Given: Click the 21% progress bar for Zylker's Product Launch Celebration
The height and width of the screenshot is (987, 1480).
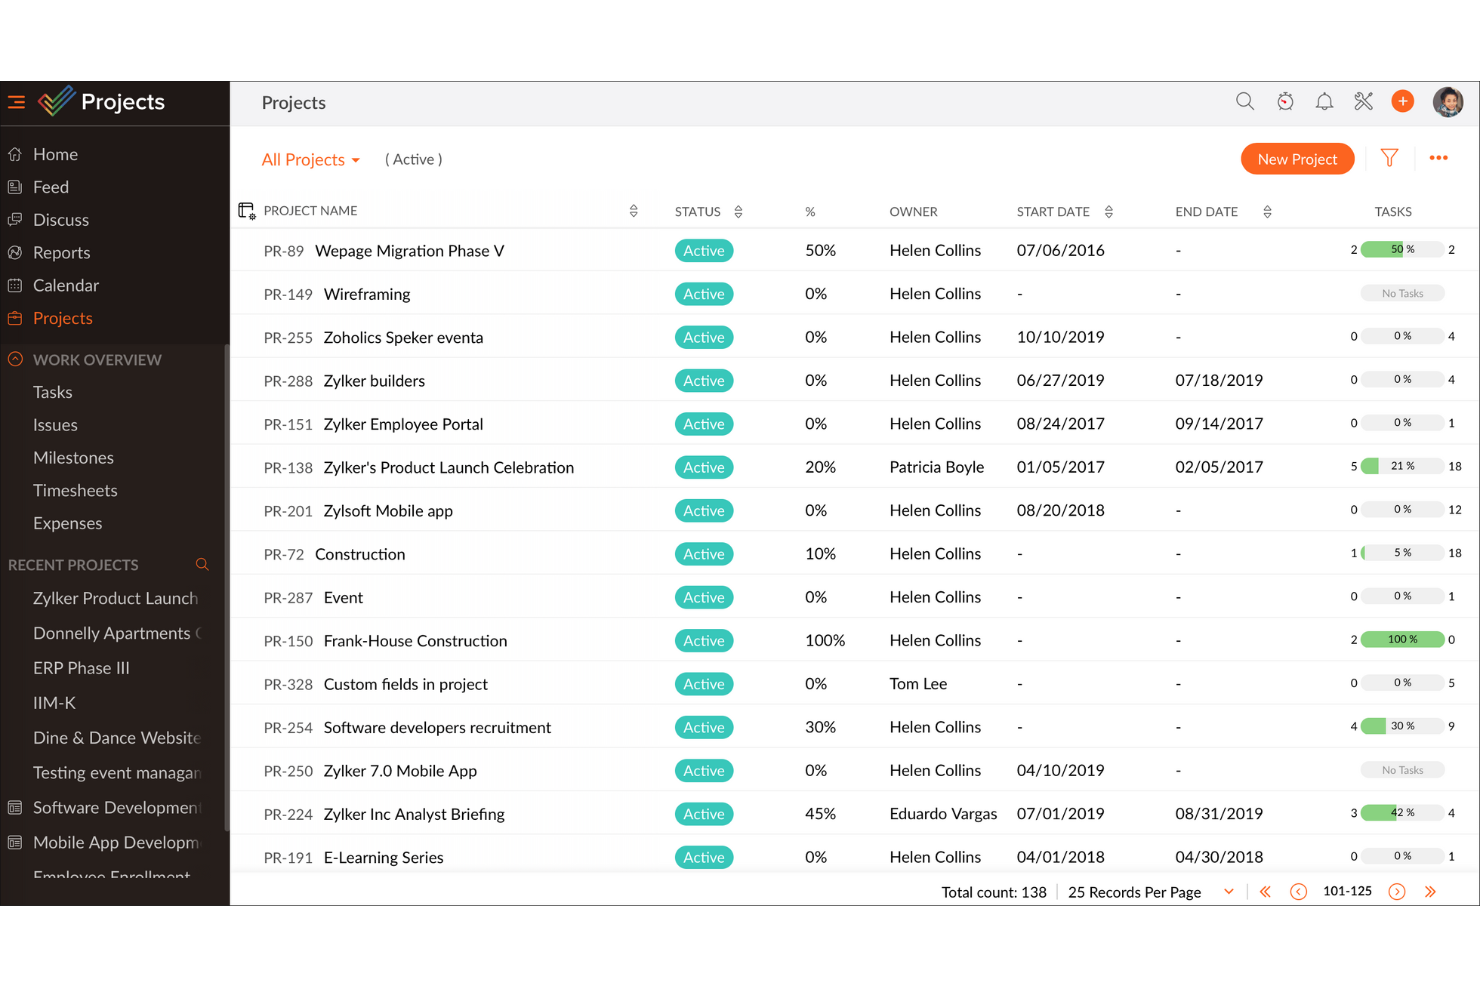Looking at the screenshot, I should tap(1402, 466).
